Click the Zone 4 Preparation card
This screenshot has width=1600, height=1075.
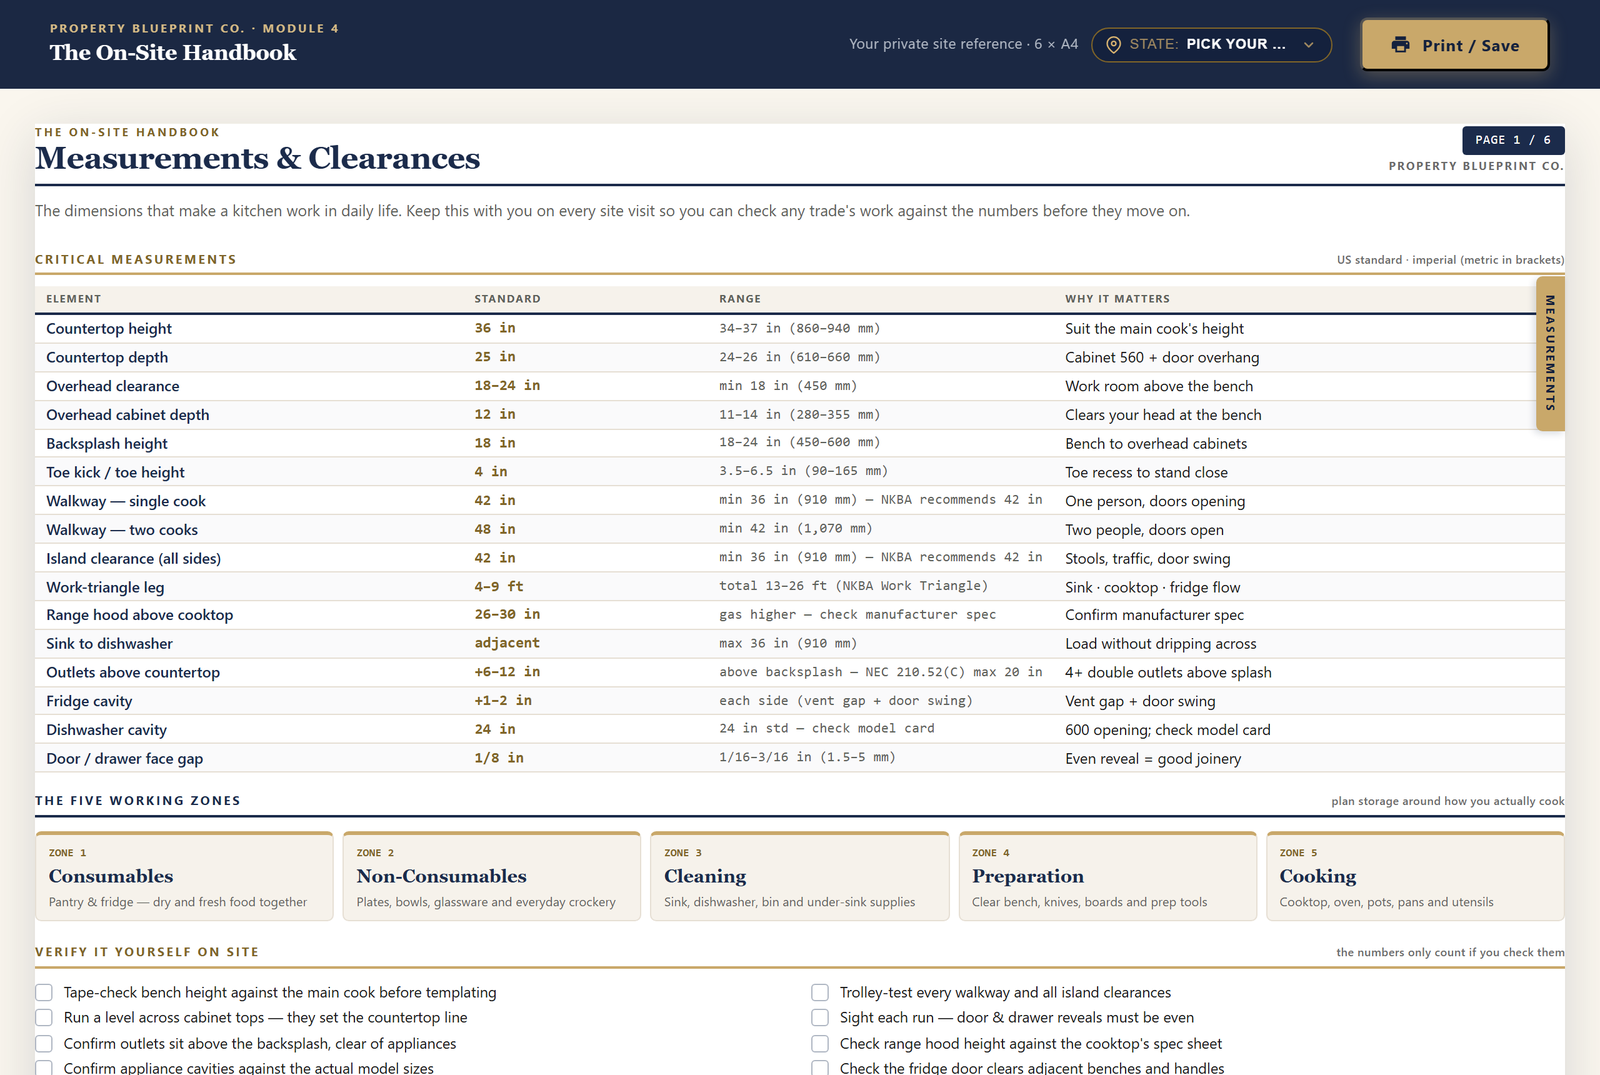click(1108, 876)
